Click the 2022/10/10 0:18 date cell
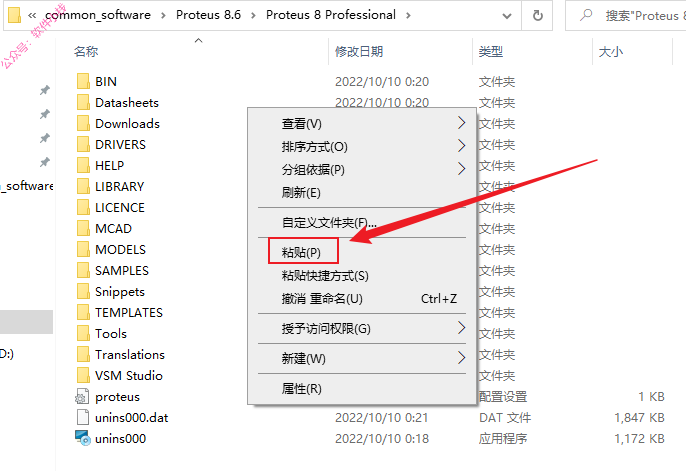Image resolution: width=686 pixels, height=471 pixels. 382,439
